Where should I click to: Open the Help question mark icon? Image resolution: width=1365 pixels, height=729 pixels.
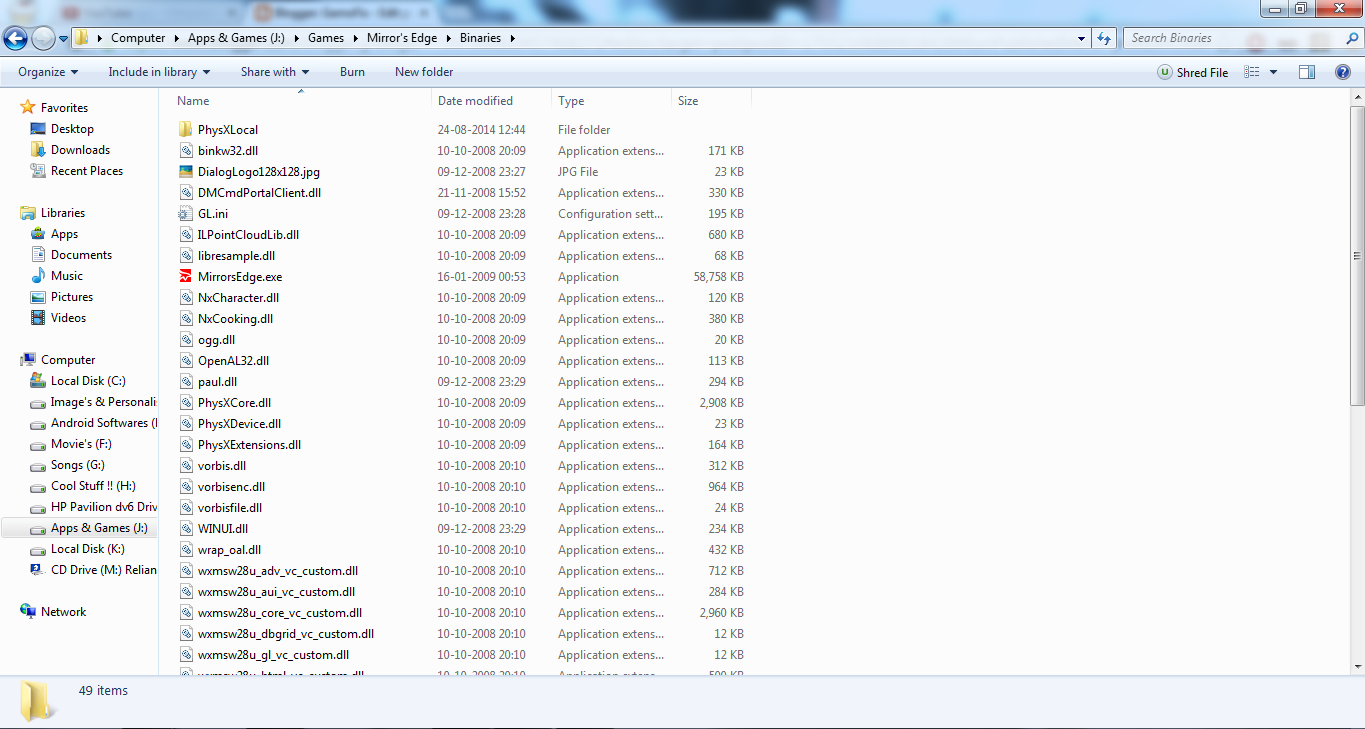pos(1343,72)
